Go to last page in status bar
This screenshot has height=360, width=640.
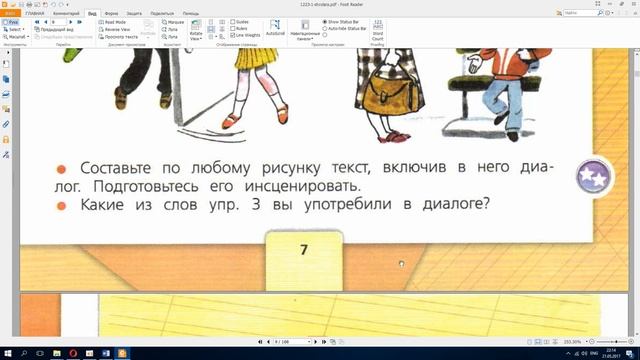tap(324, 342)
